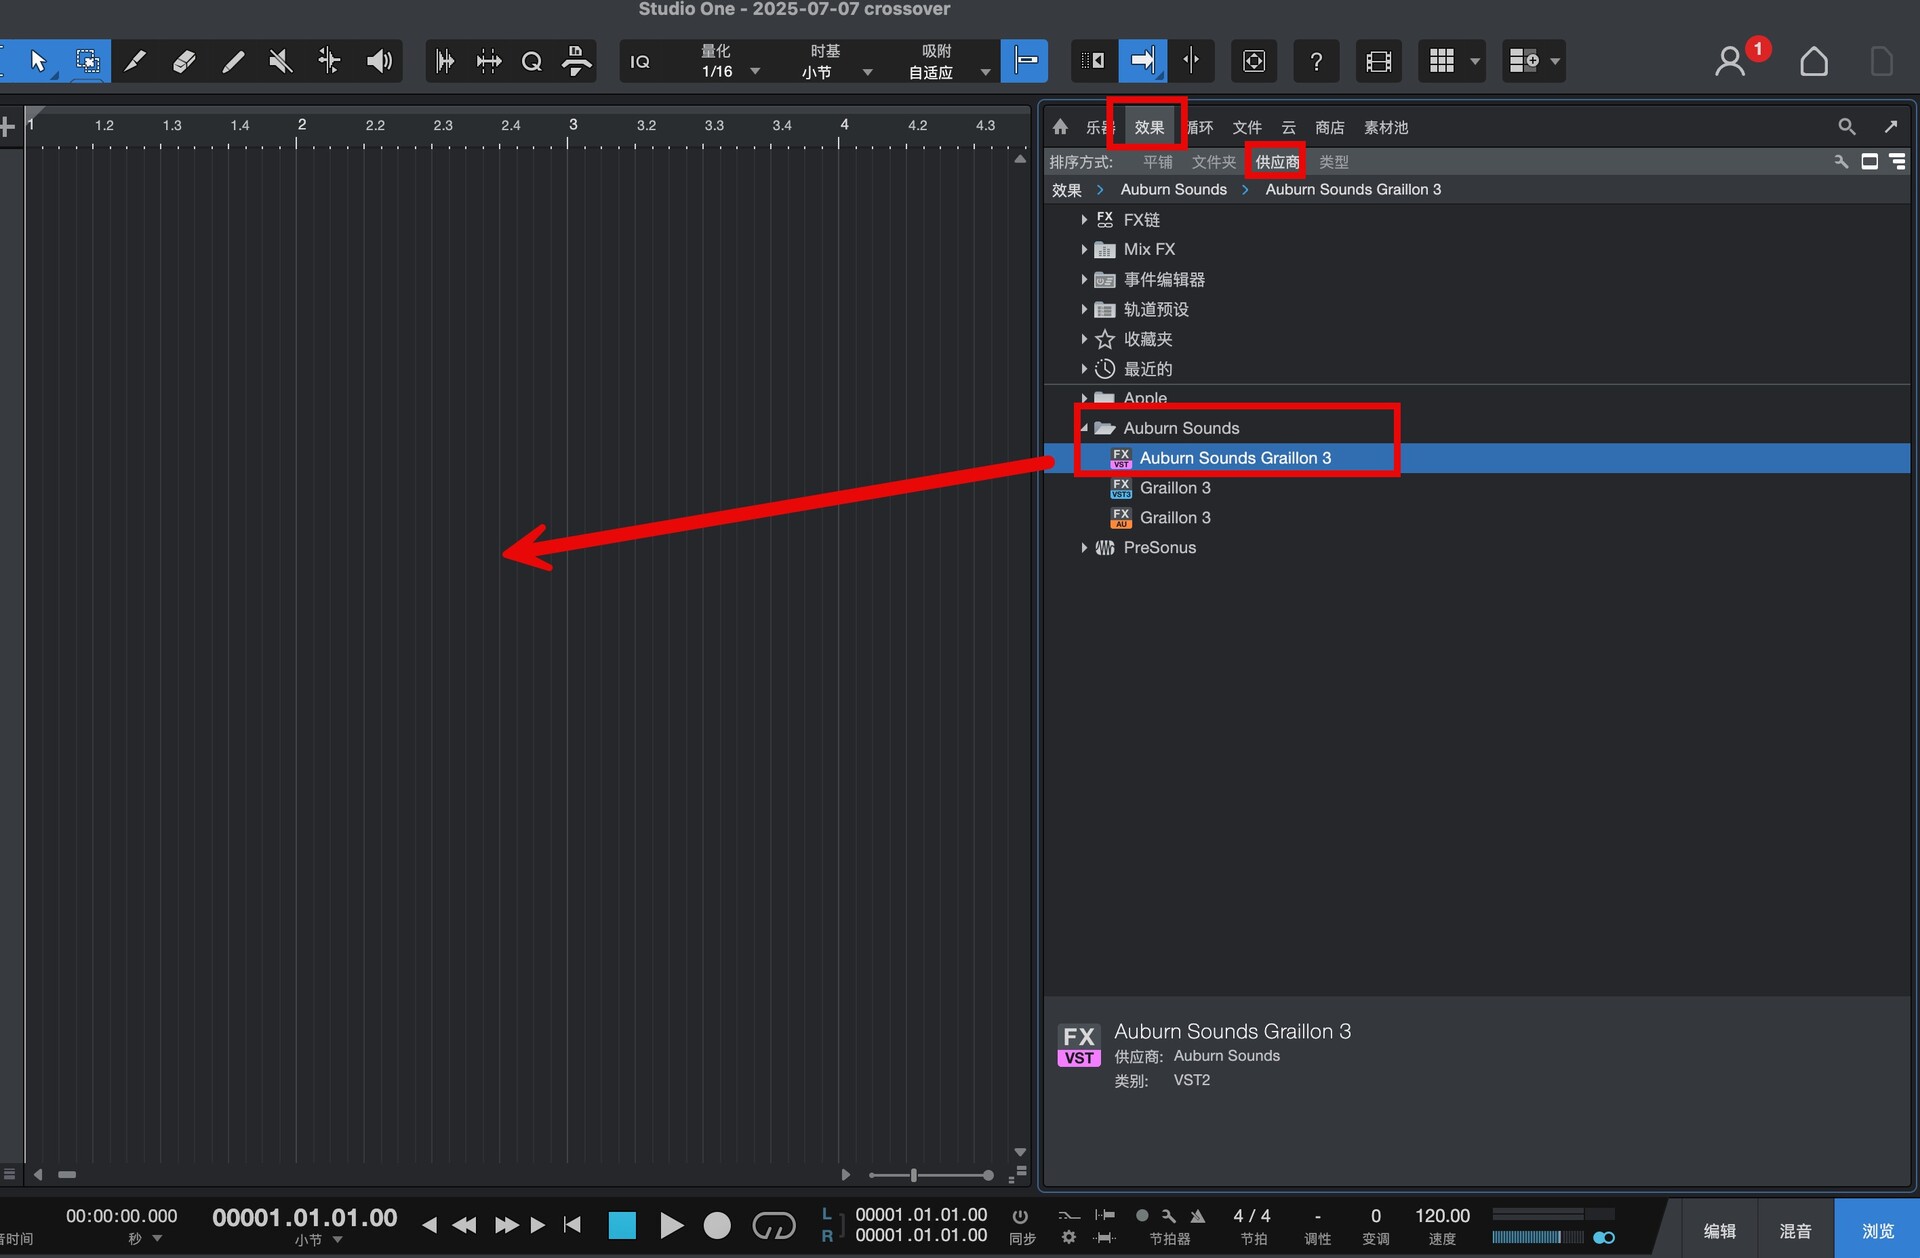This screenshot has width=1920, height=1258.
Task: Go to the Start page home icon
Action: (1814, 61)
